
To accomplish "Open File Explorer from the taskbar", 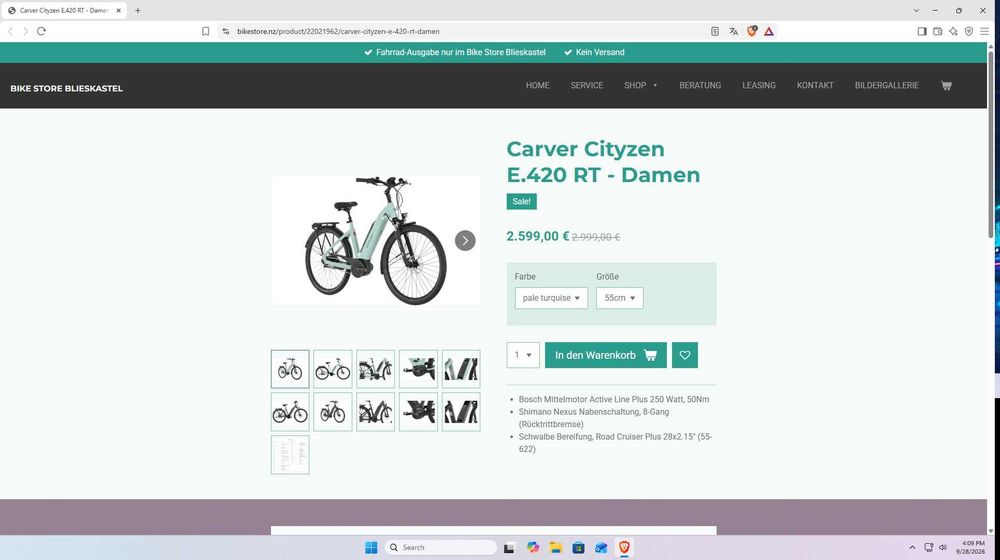I will 555,547.
